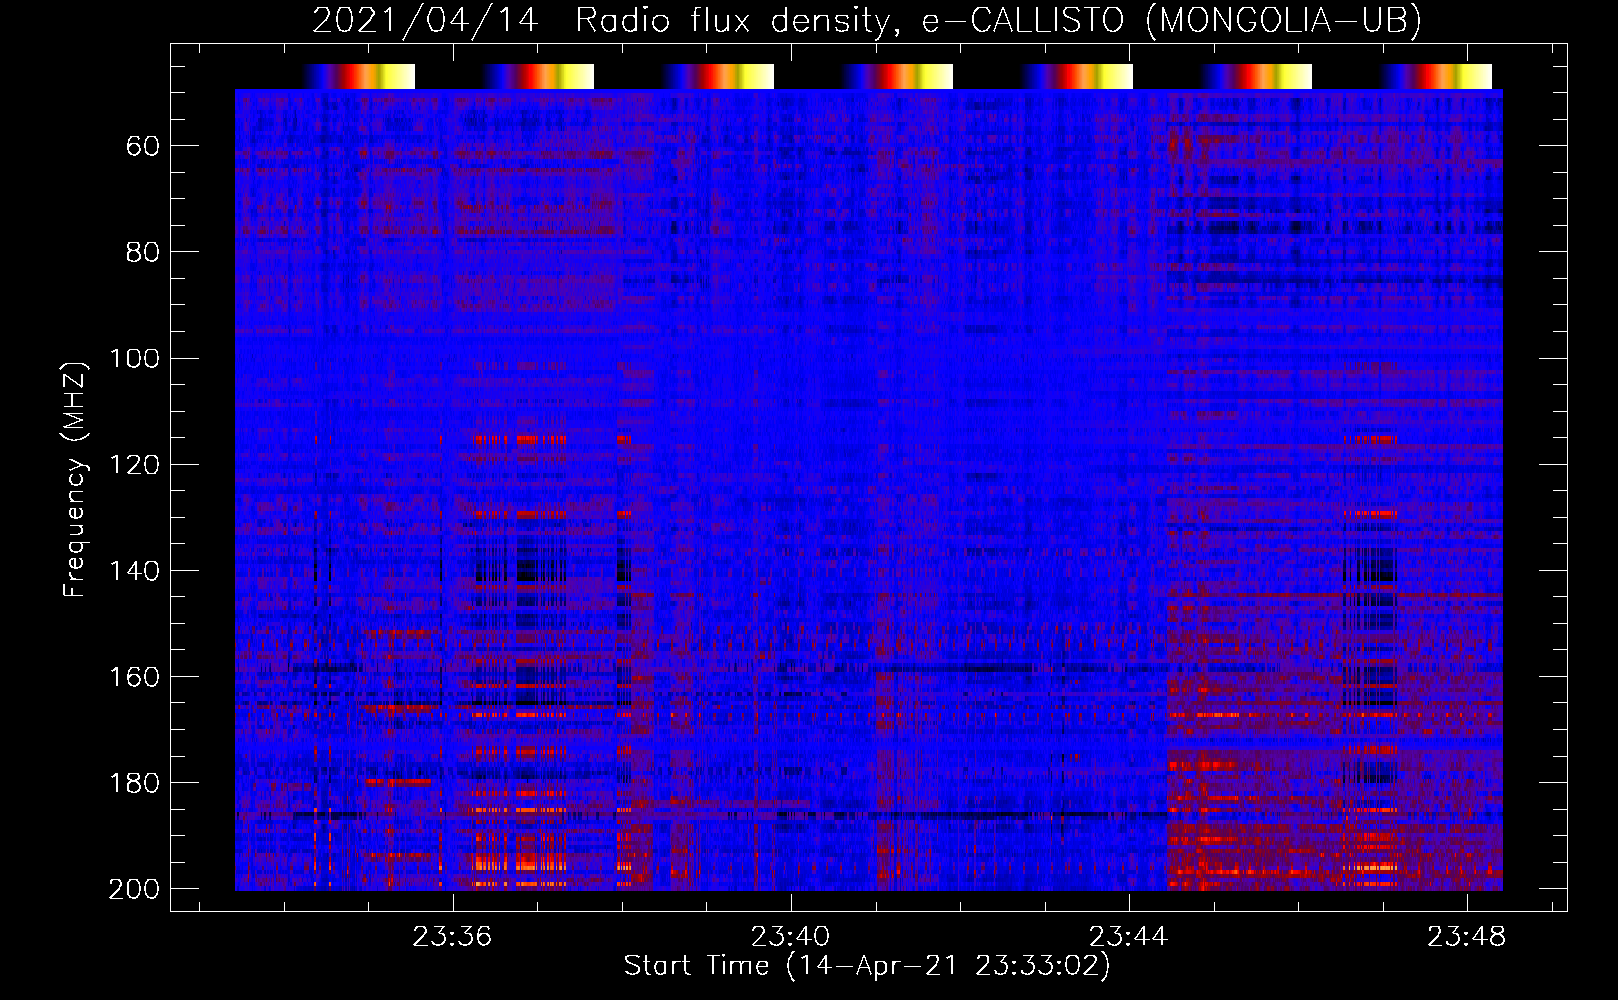Select the 100 MHz tick label
Viewport: 1618px width, 1000px height.
click(134, 358)
